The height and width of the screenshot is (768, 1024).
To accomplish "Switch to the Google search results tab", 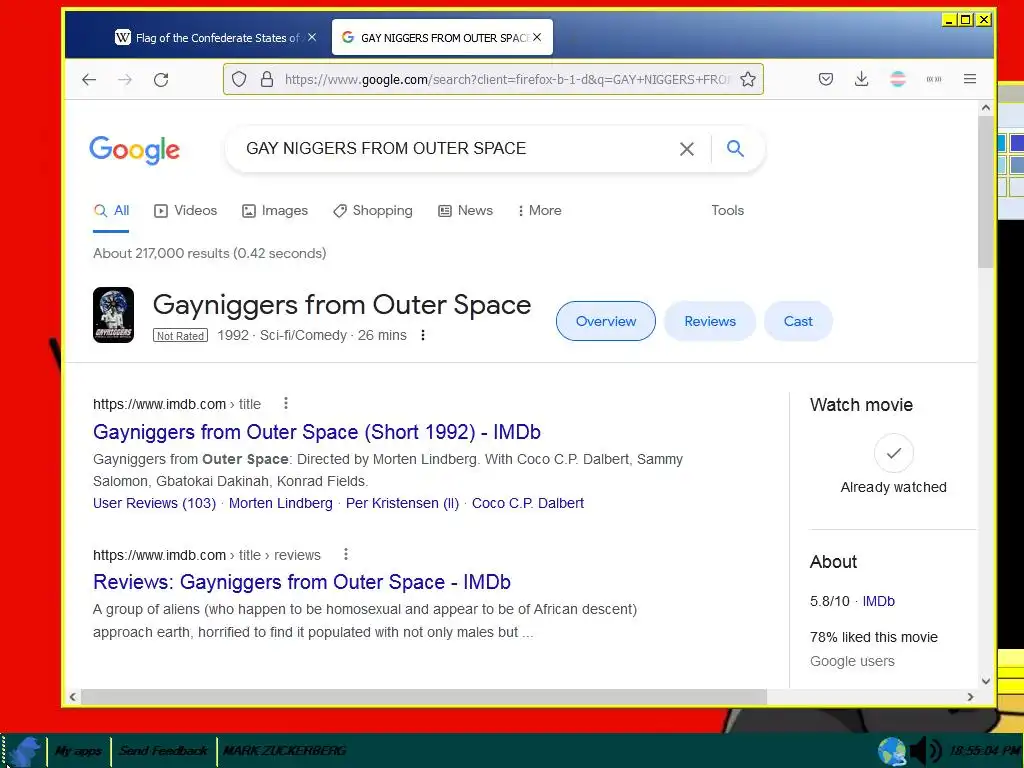I will point(441,38).
